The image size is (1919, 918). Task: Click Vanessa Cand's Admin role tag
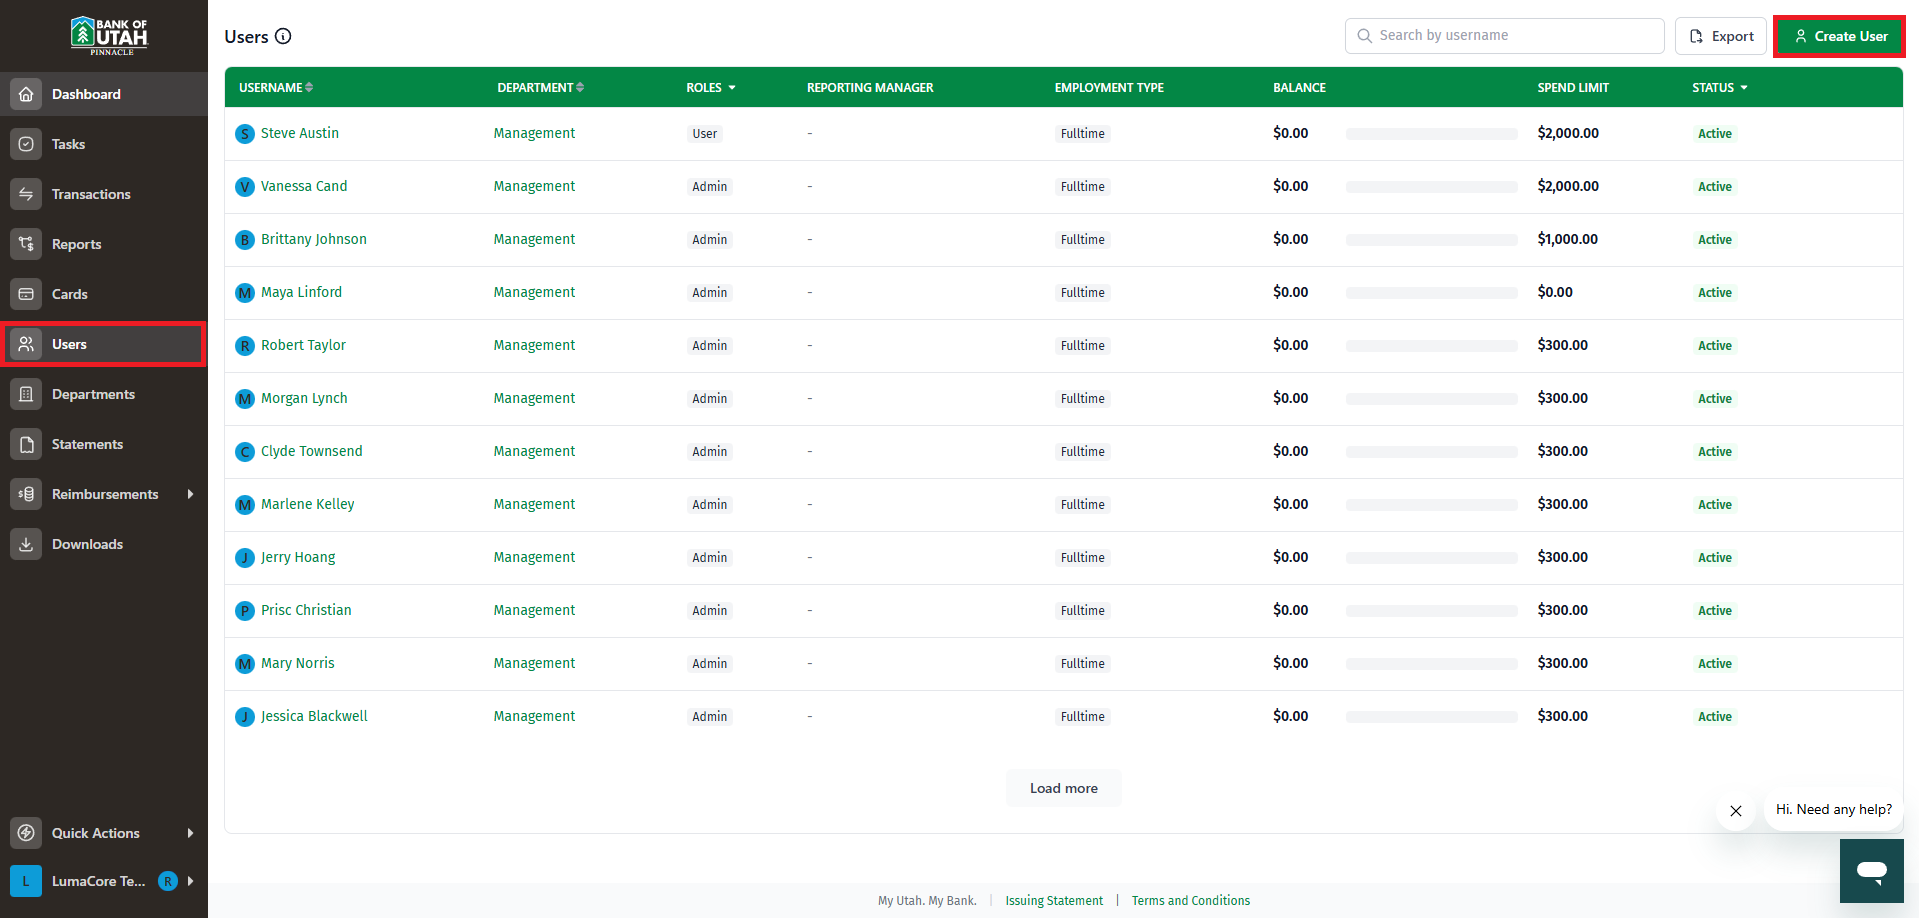point(709,187)
